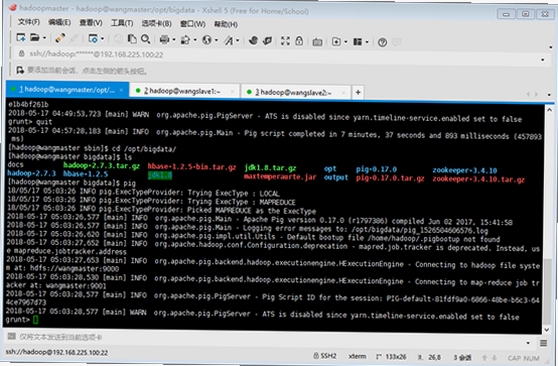
Task: Expand the open-session folder dropdown arrow
Action: [44, 38]
